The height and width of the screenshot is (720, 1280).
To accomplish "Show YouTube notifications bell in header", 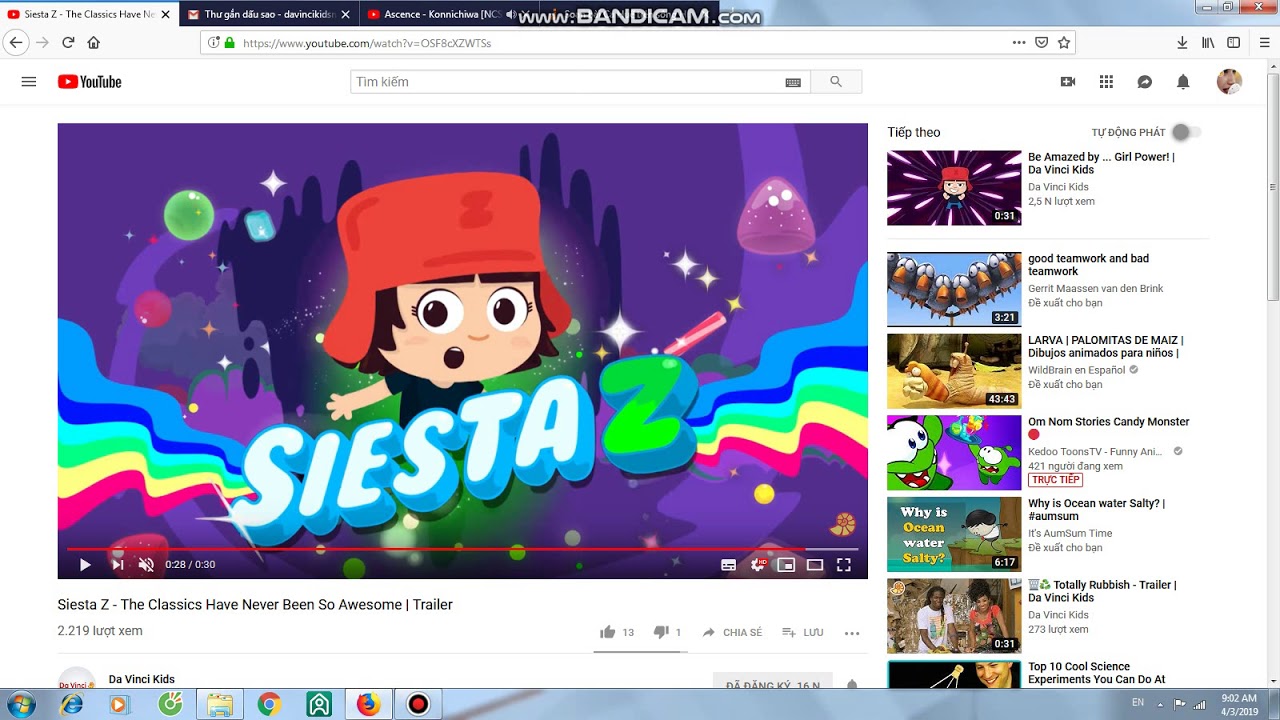I will (x=1183, y=82).
